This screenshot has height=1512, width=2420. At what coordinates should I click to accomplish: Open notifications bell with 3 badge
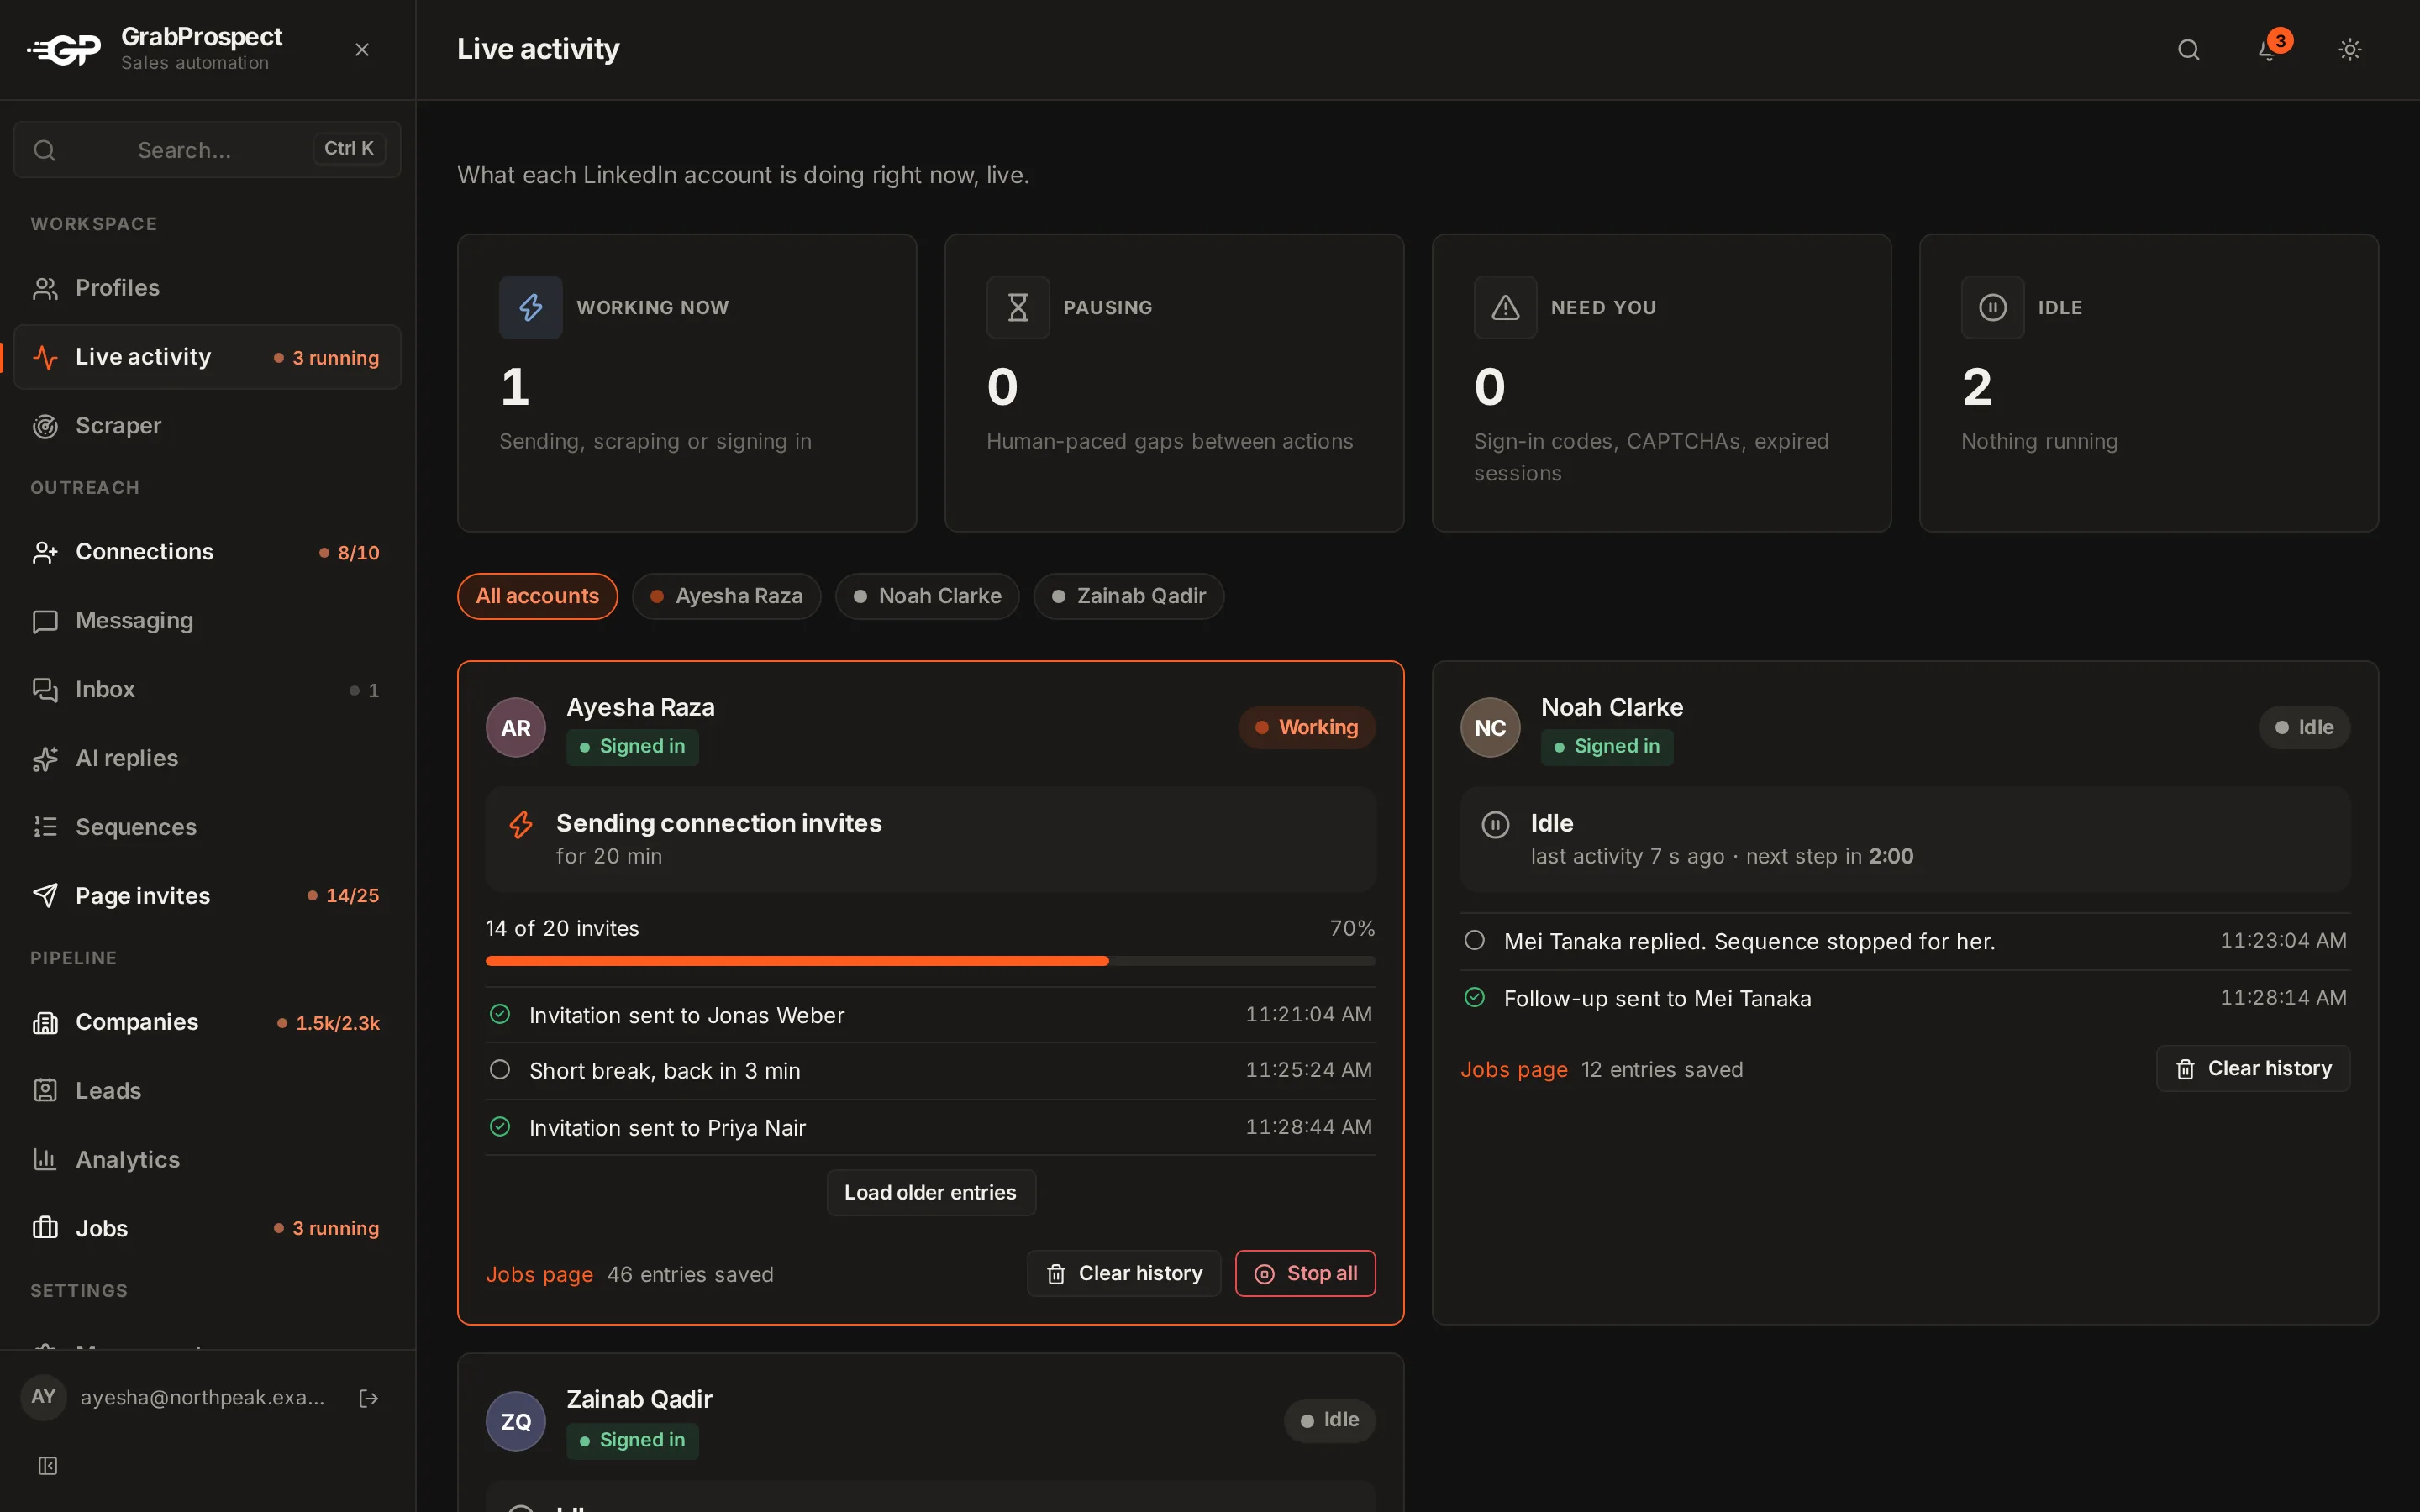click(x=2268, y=49)
